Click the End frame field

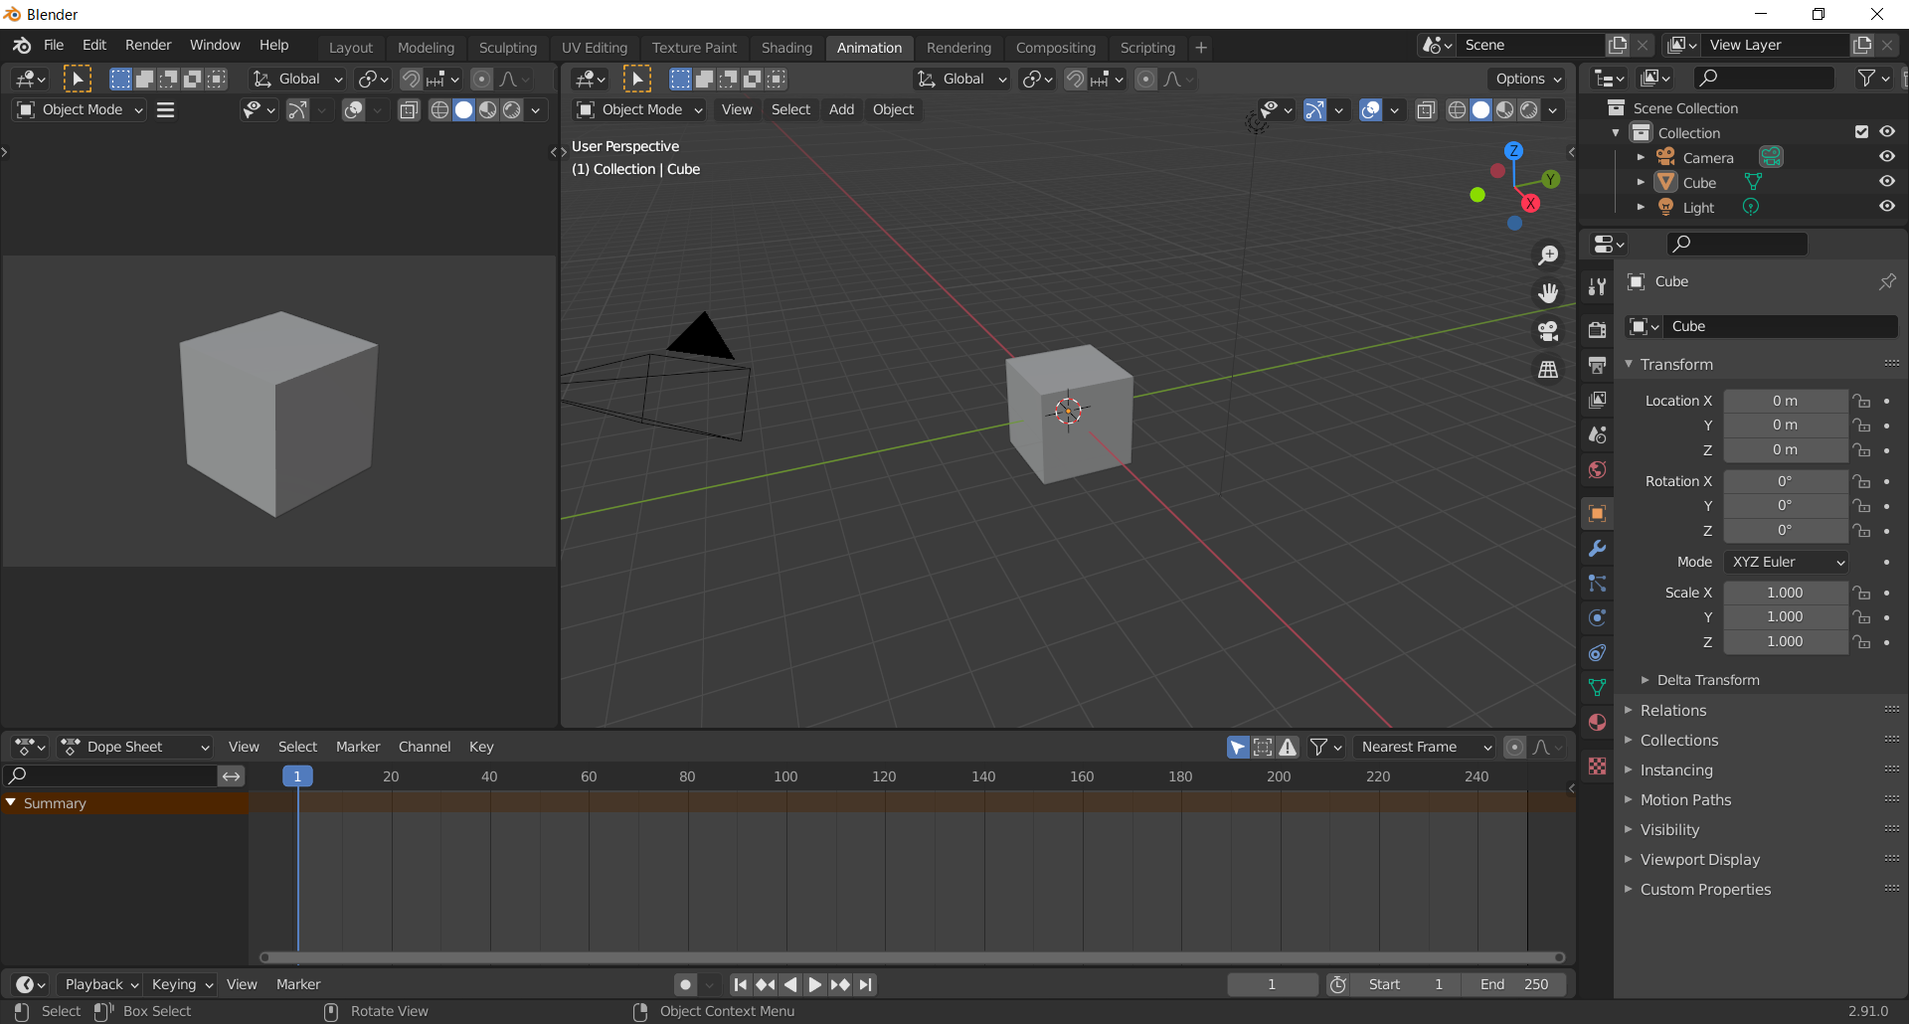click(x=1513, y=985)
